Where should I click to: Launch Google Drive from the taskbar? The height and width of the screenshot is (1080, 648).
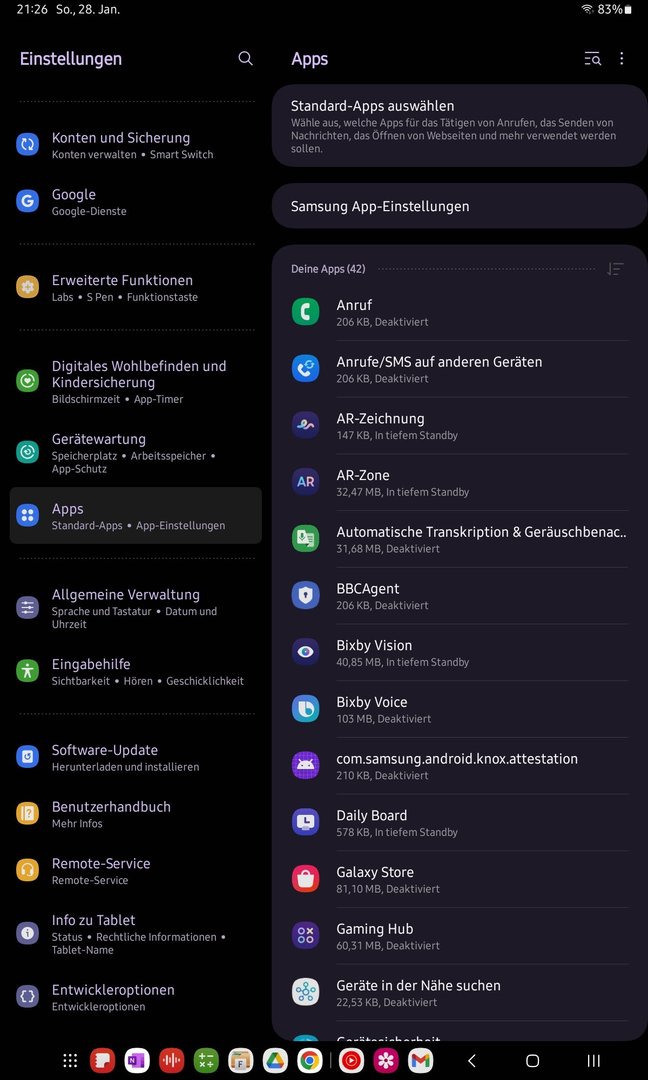(275, 1060)
